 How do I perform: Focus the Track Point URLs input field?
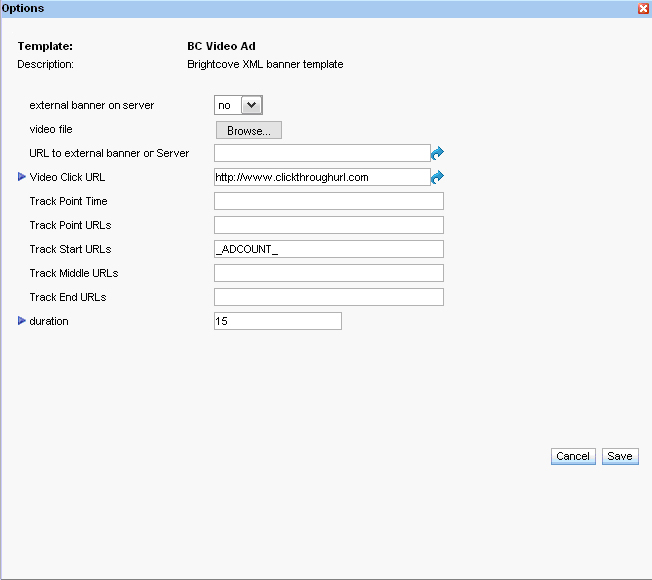[329, 225]
